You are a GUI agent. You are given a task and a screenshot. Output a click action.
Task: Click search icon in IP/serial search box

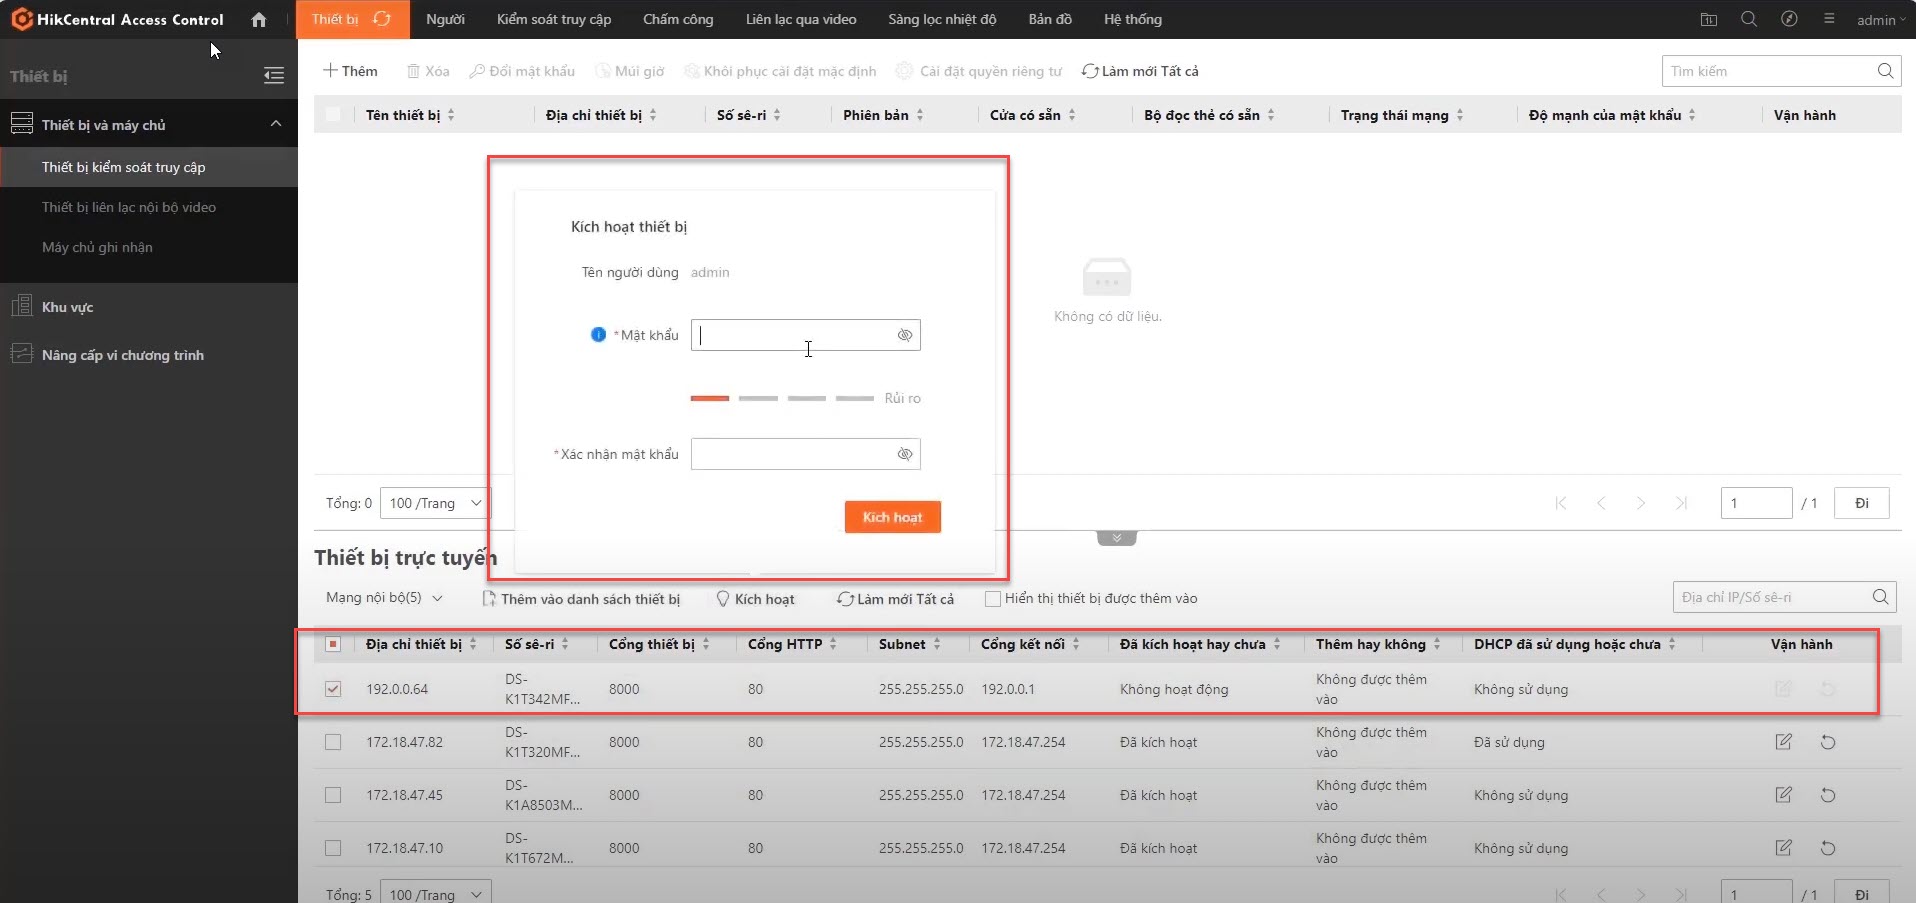click(1880, 597)
